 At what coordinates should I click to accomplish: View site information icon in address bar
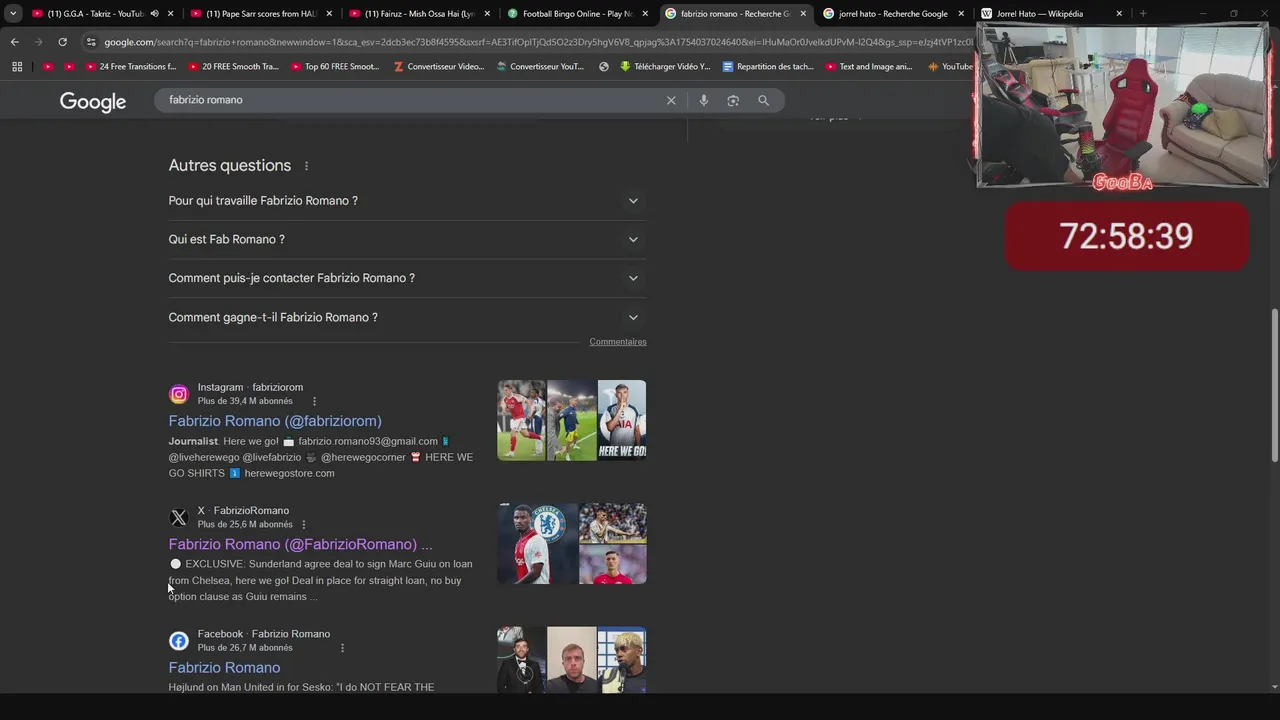coord(91,42)
